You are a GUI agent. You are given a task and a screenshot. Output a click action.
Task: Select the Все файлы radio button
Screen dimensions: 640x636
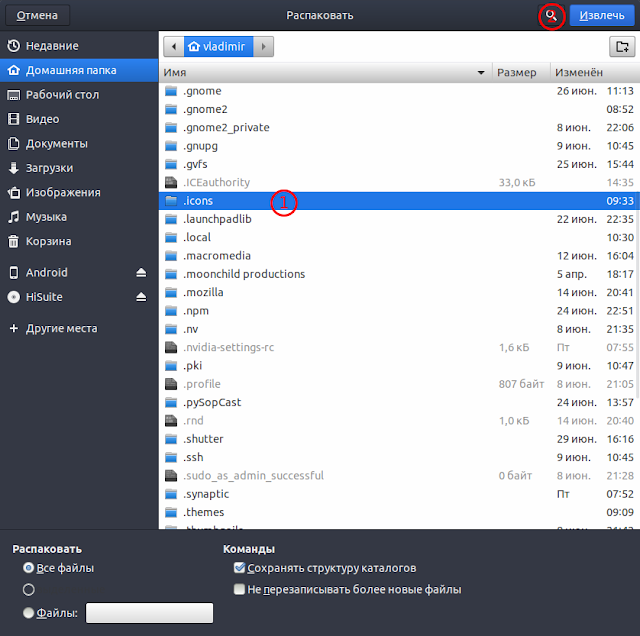(x=29, y=568)
